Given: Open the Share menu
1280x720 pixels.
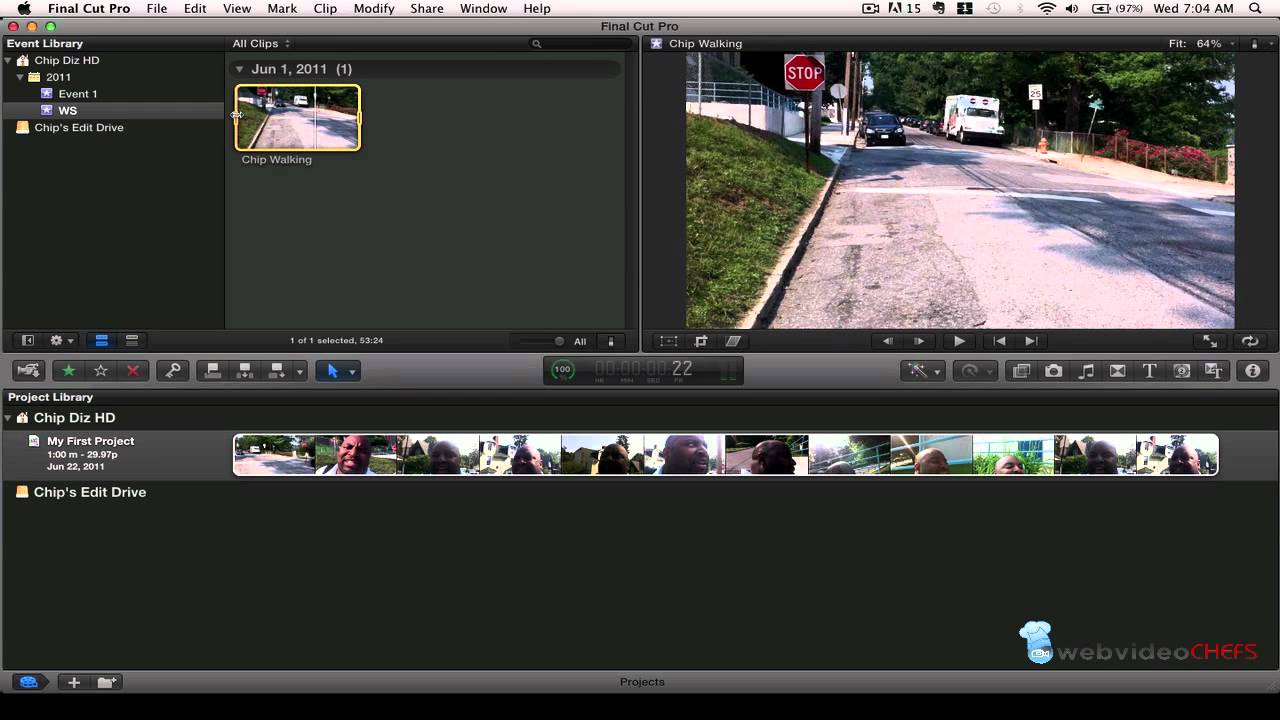Looking at the screenshot, I should [426, 9].
